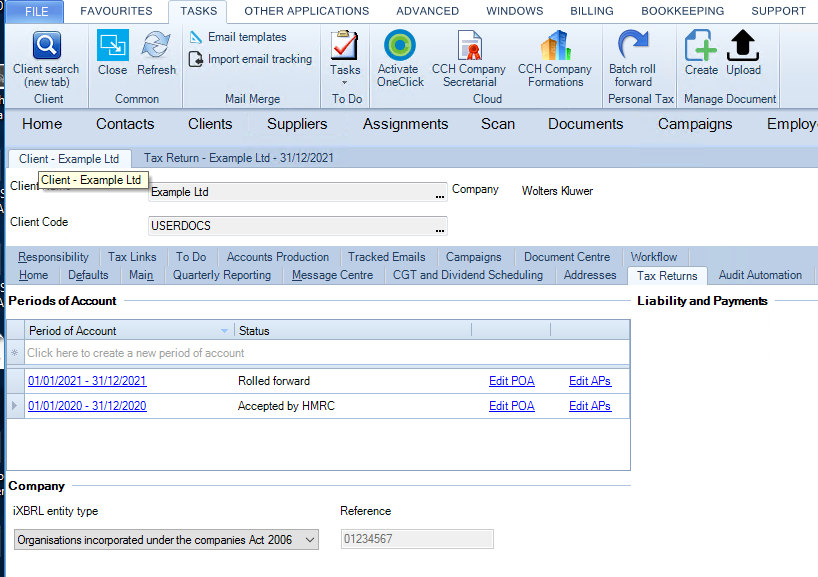Launch CCH Company Secretarial

468,58
